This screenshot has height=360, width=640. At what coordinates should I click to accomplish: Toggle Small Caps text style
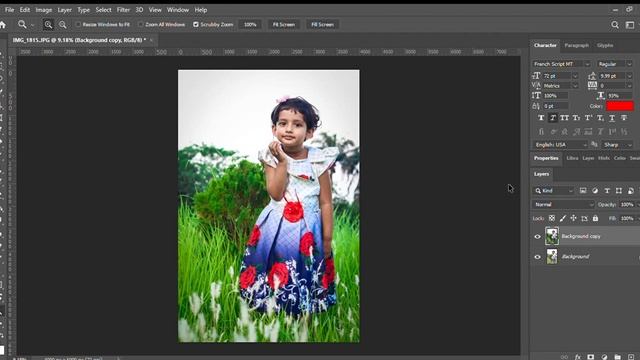[x=576, y=118]
